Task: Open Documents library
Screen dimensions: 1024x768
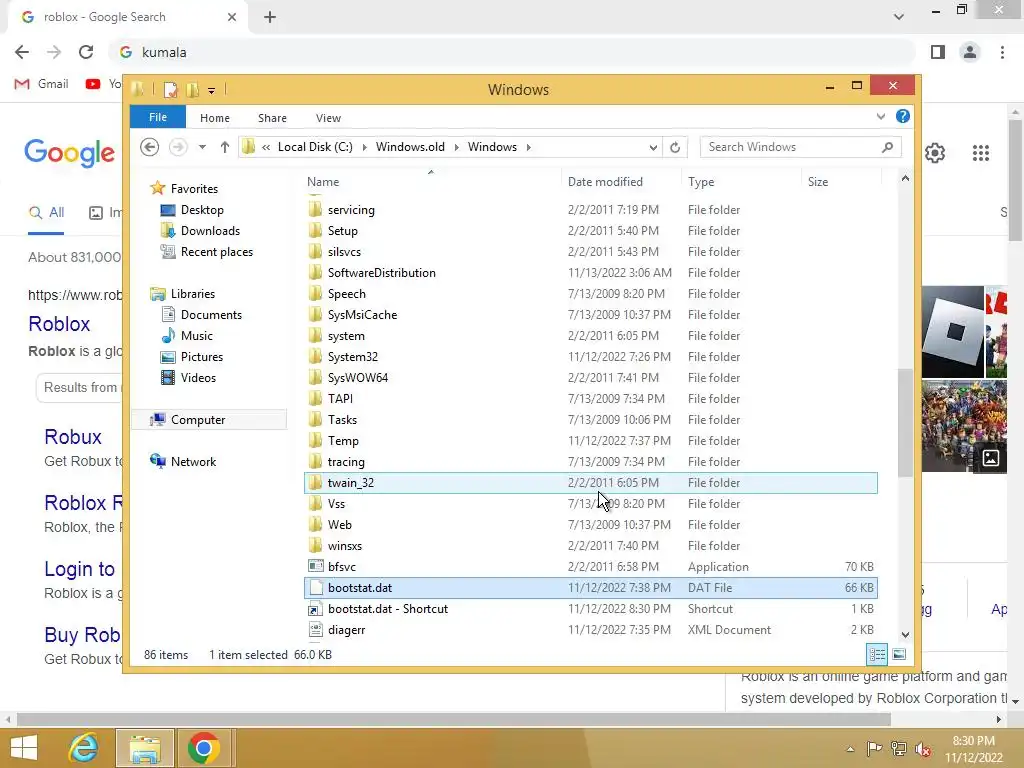Action: 211,315
